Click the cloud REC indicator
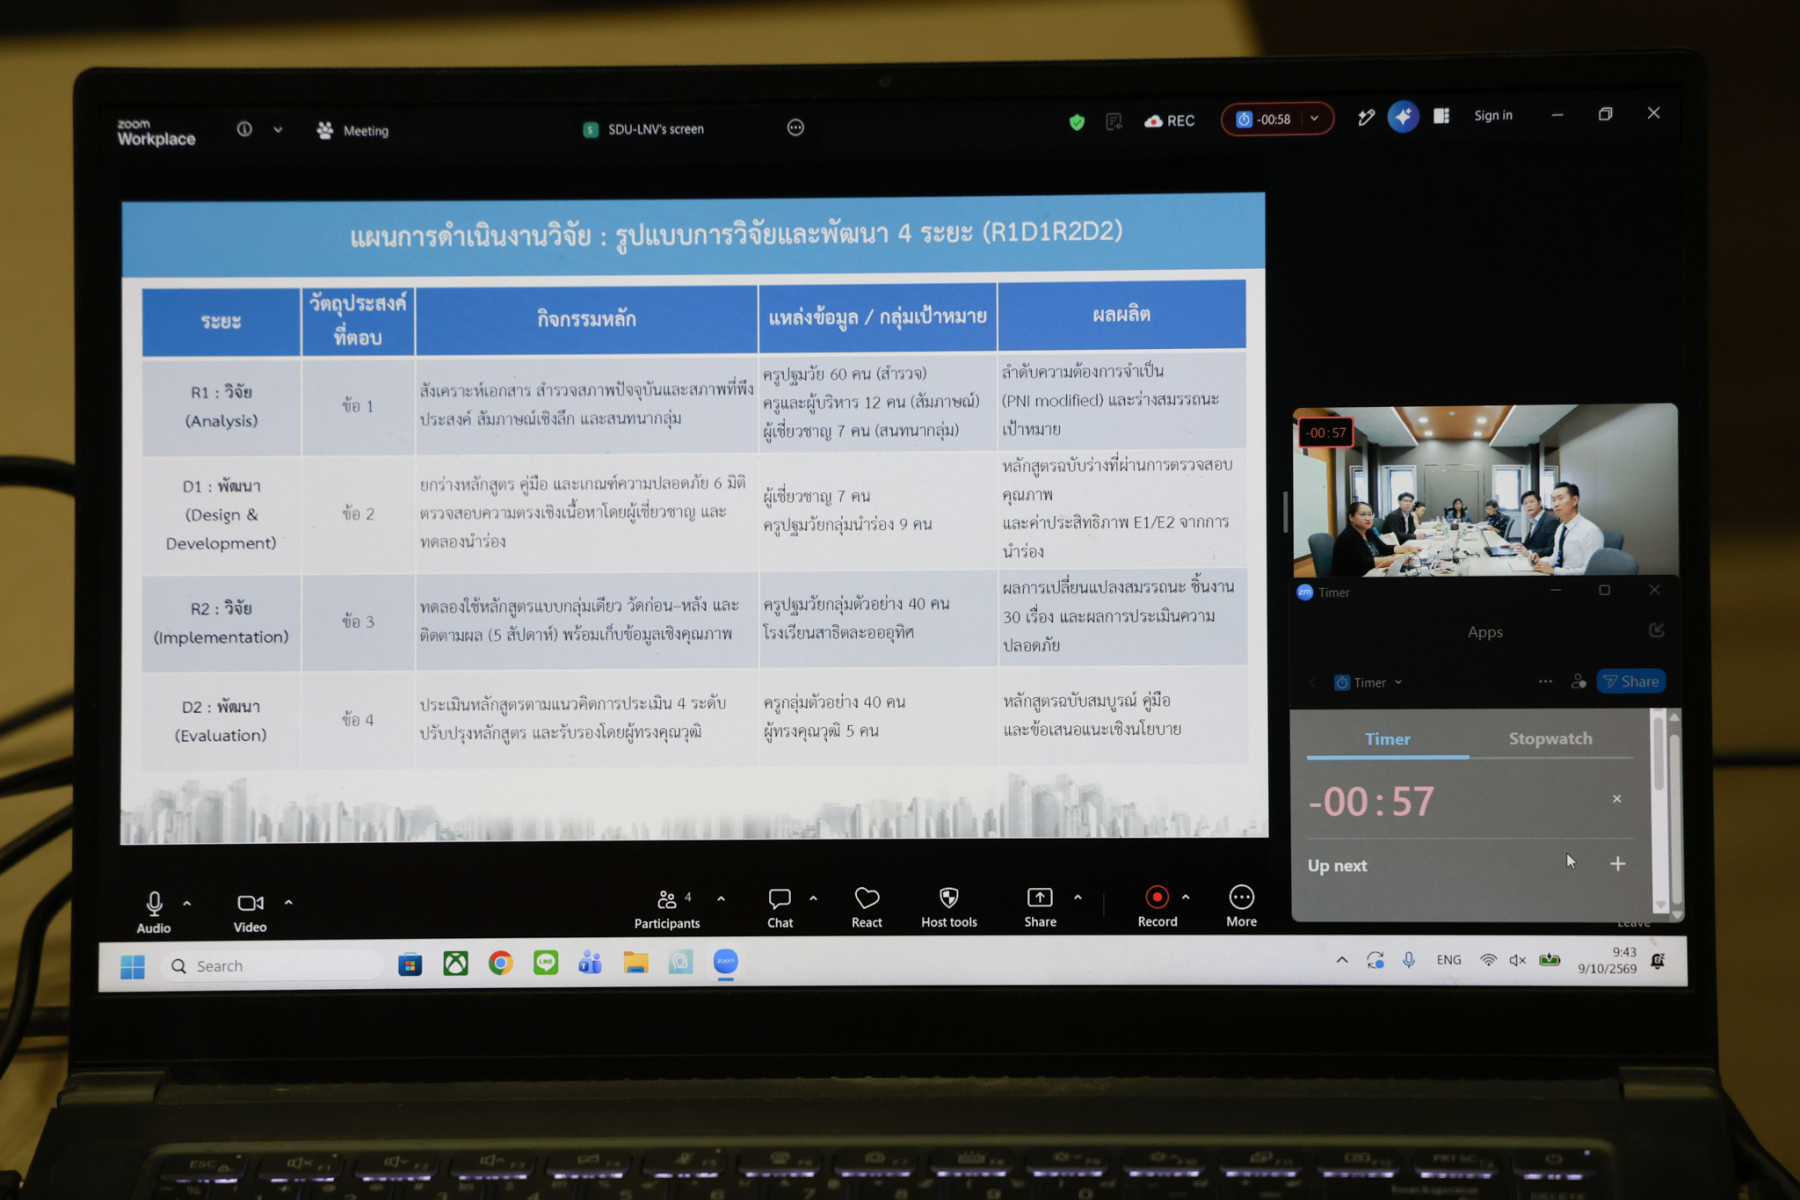This screenshot has width=1800, height=1200. [1169, 121]
